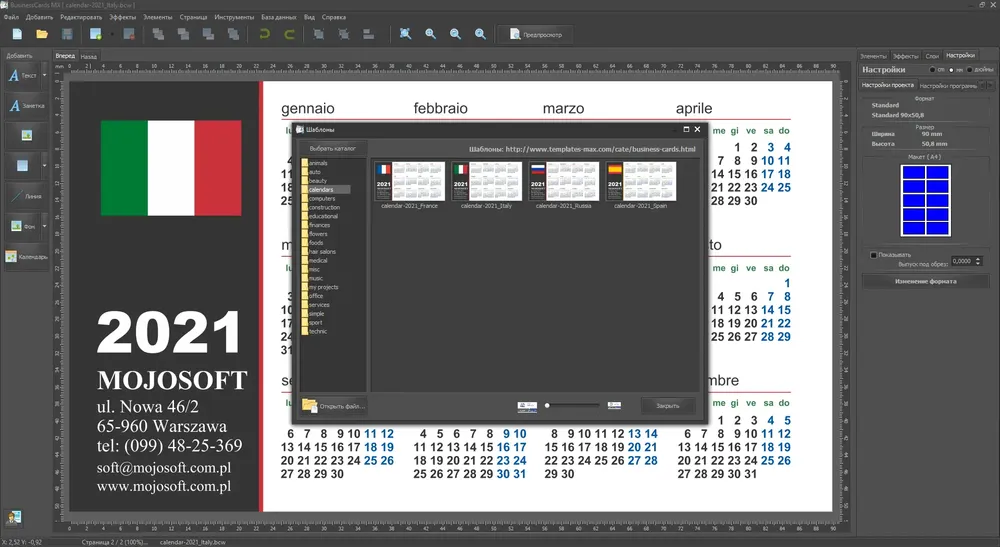Click the Open folder toolbar icon

point(42,34)
